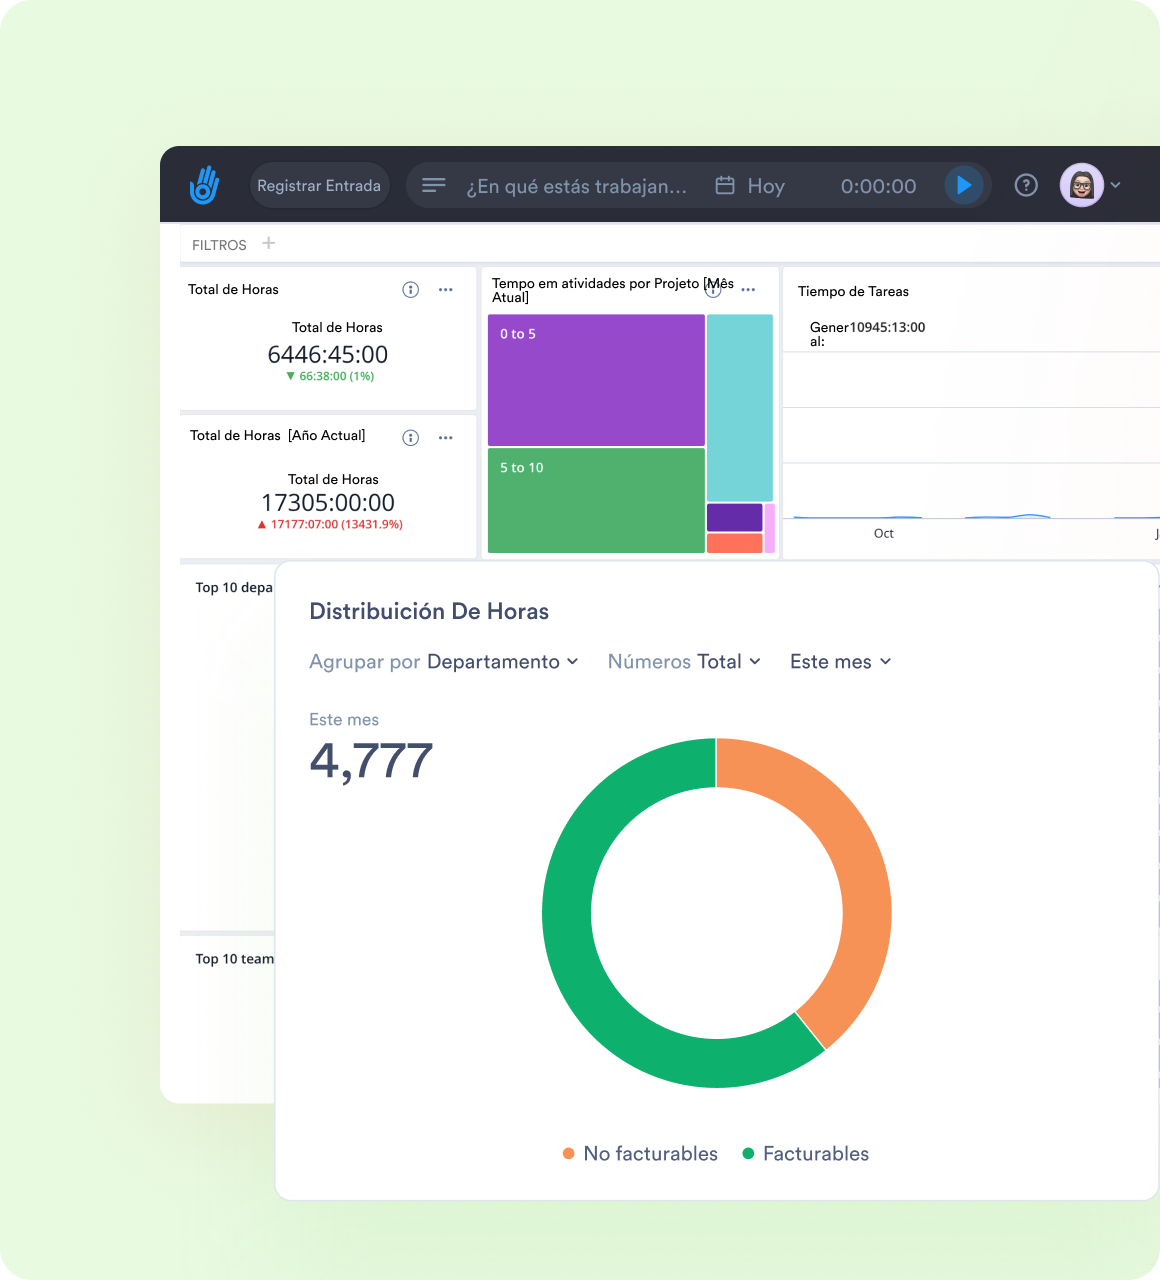Show info for Total de Horas Año Actual

pyautogui.click(x=410, y=438)
